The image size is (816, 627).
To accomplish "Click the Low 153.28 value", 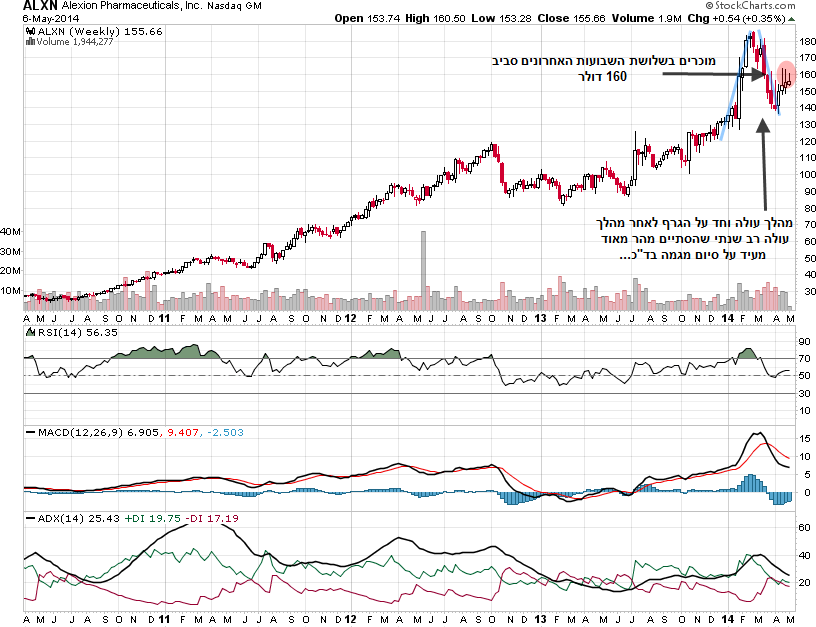I will (501, 18).
